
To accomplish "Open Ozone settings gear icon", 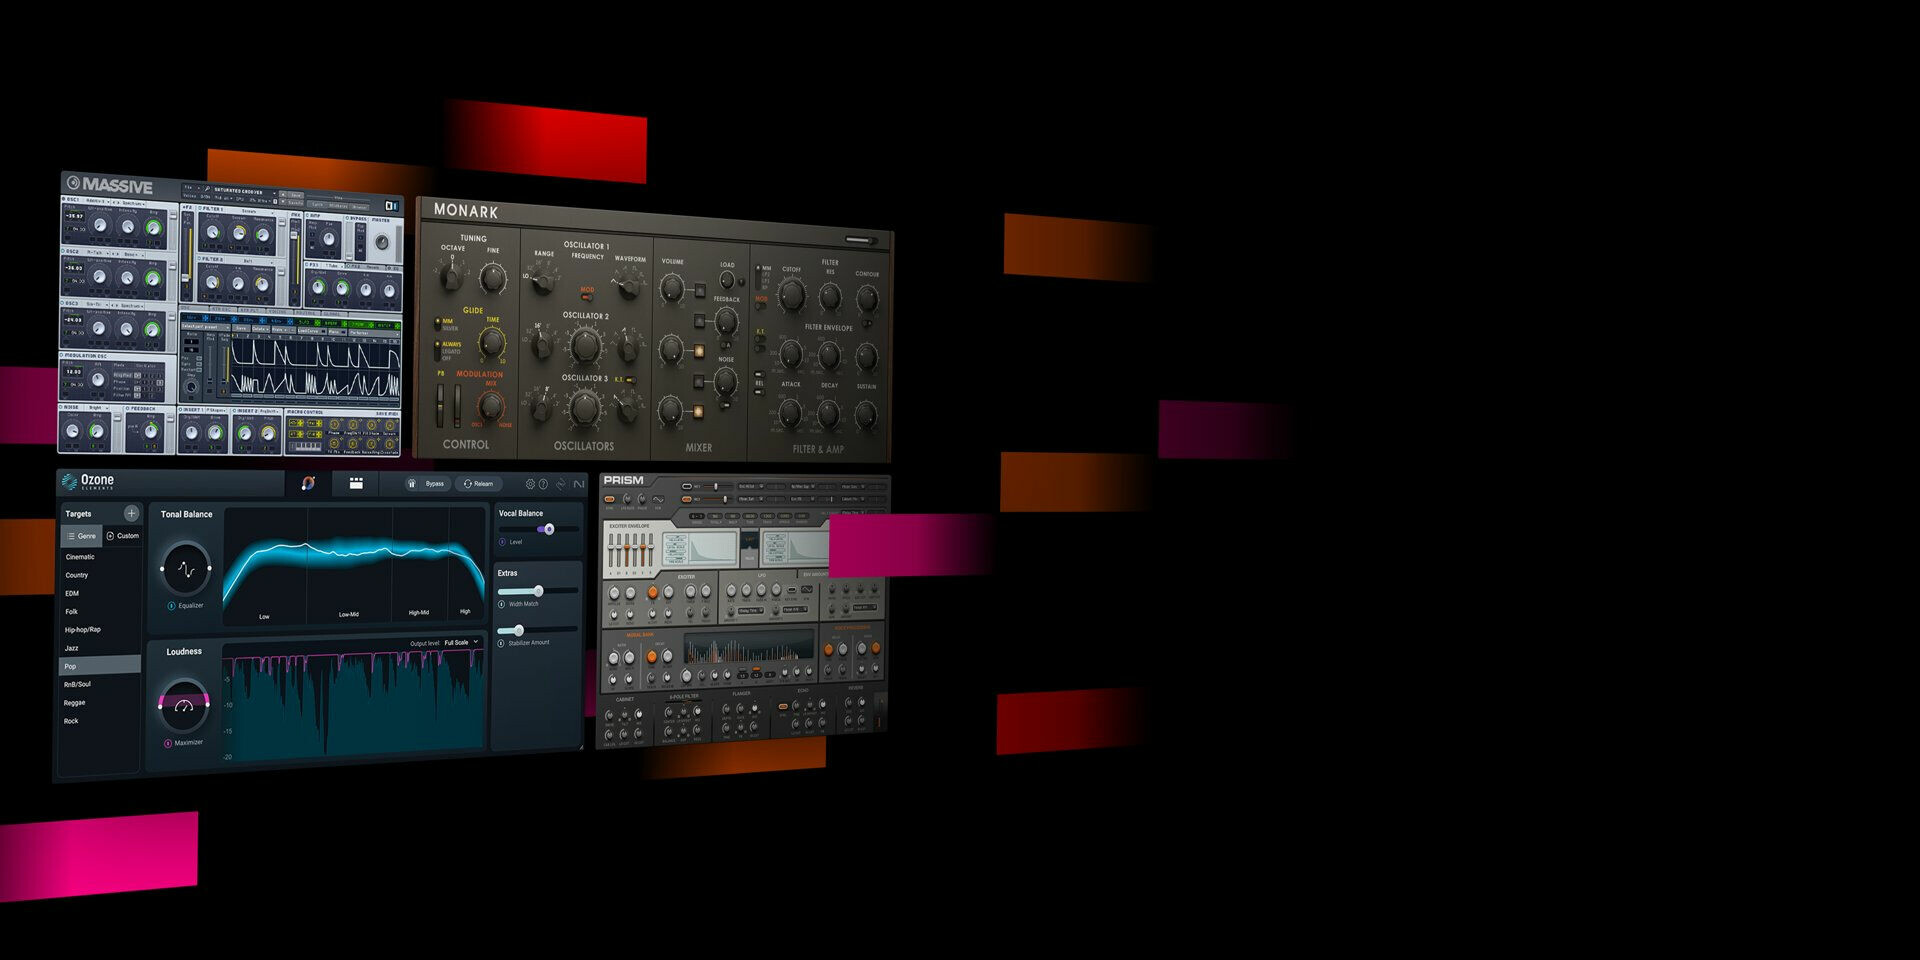I will 530,484.
